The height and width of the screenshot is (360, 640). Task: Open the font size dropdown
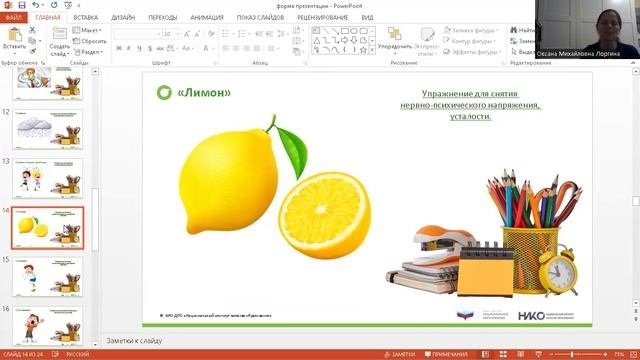point(178,34)
